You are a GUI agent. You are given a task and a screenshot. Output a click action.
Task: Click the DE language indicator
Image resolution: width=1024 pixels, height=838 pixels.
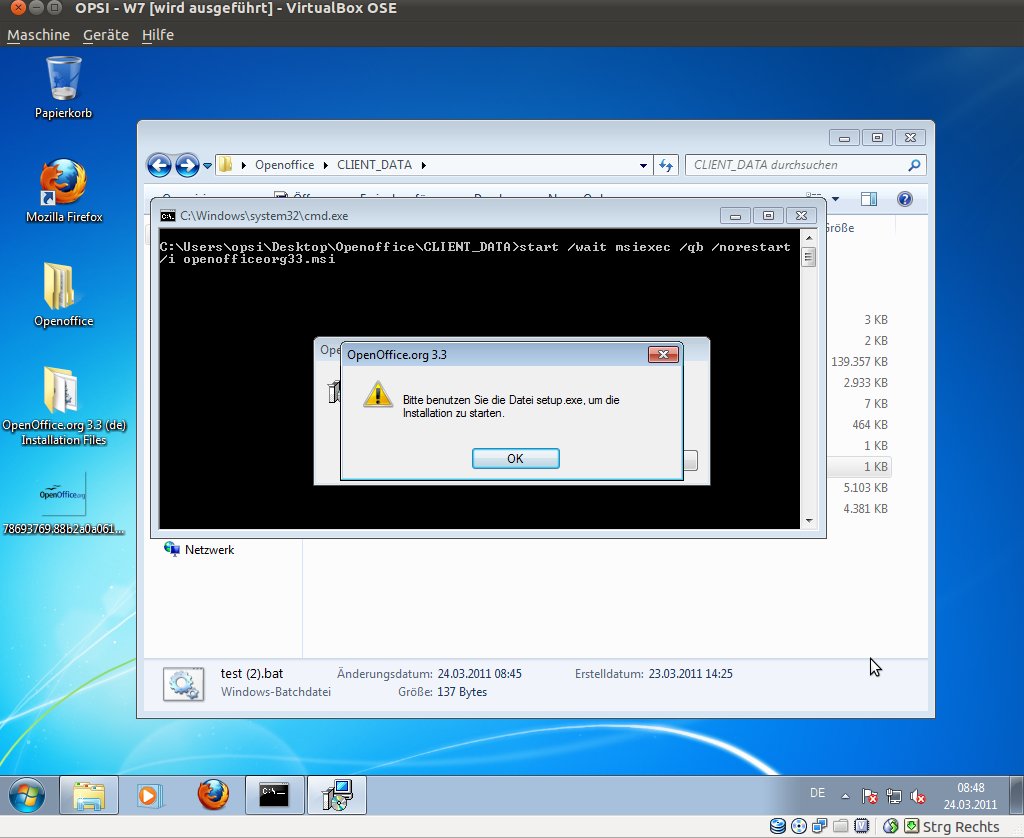[817, 793]
